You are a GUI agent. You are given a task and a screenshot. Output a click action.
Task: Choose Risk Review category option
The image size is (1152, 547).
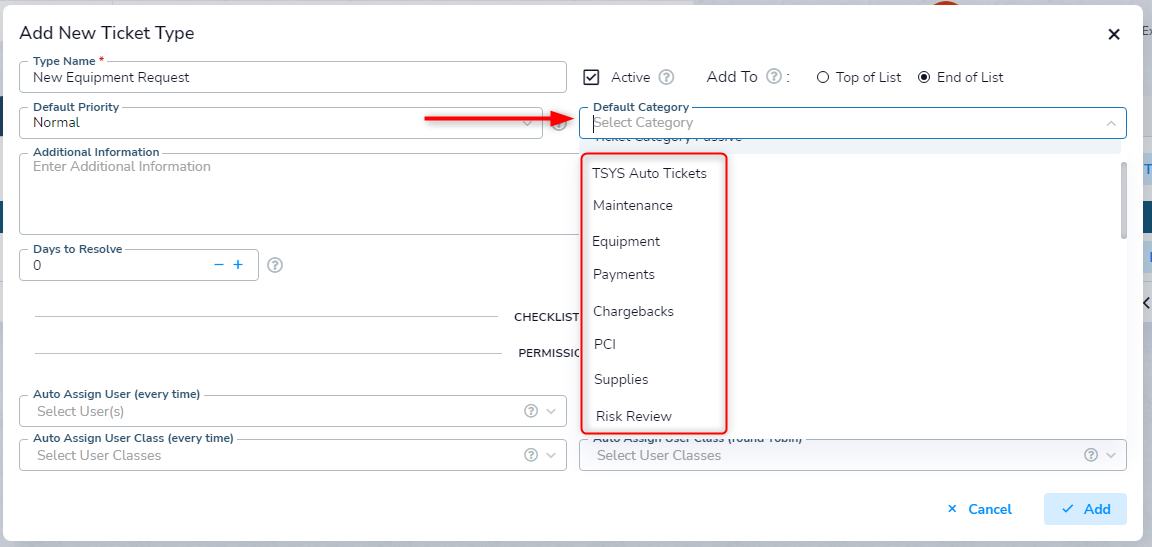tap(634, 416)
